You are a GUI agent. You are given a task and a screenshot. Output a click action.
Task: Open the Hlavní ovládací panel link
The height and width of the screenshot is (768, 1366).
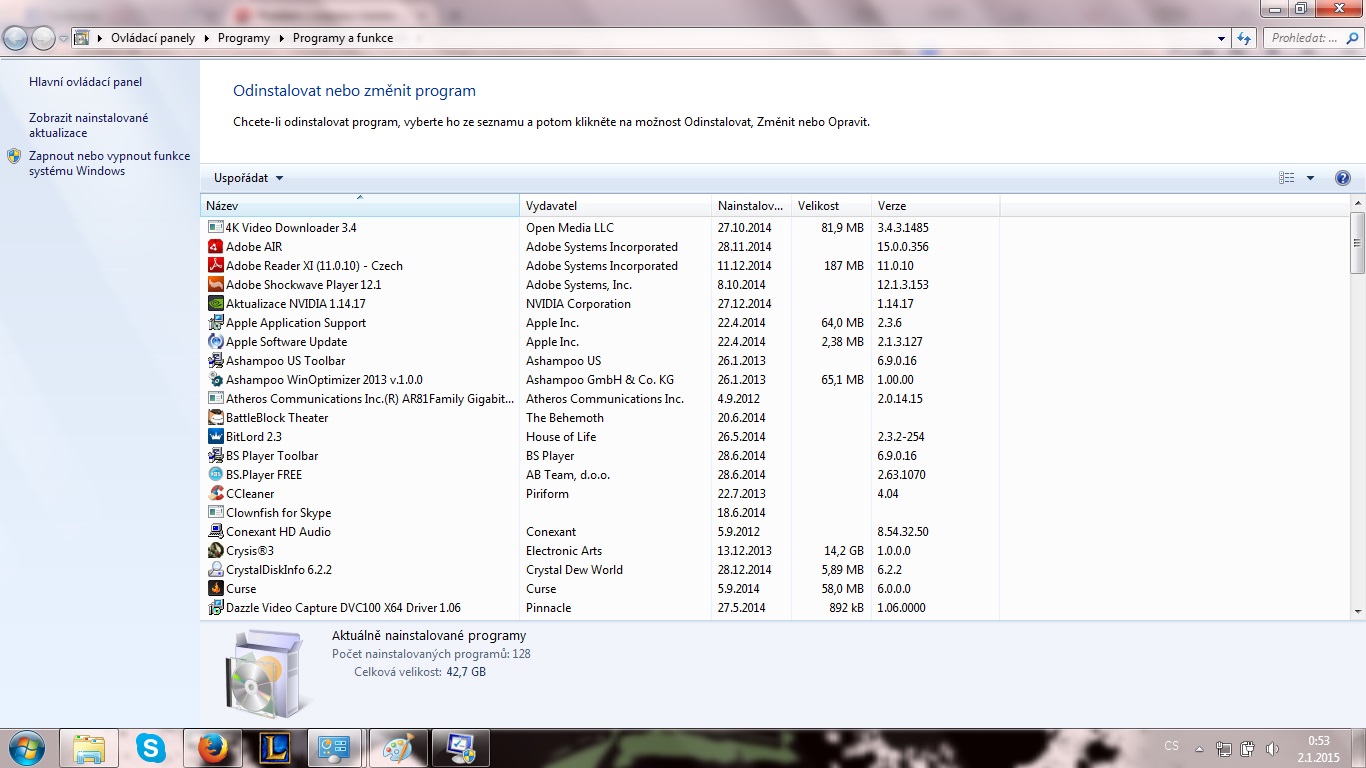[86, 82]
